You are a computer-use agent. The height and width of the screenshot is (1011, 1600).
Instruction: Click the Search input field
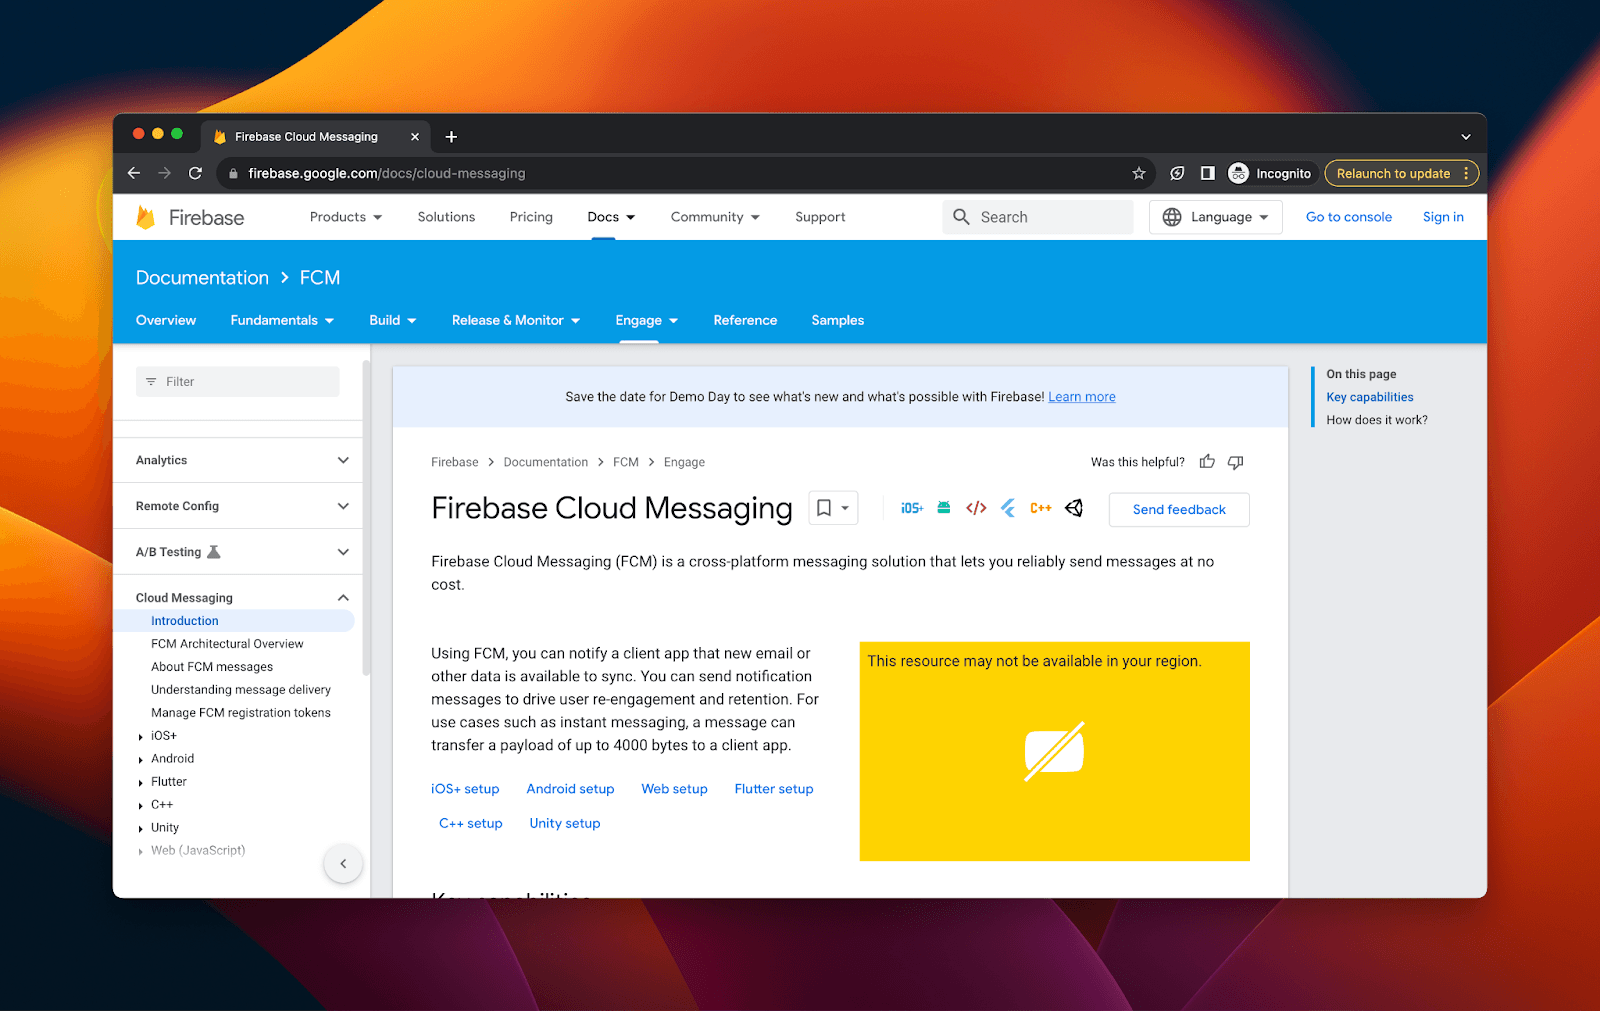1038,217
